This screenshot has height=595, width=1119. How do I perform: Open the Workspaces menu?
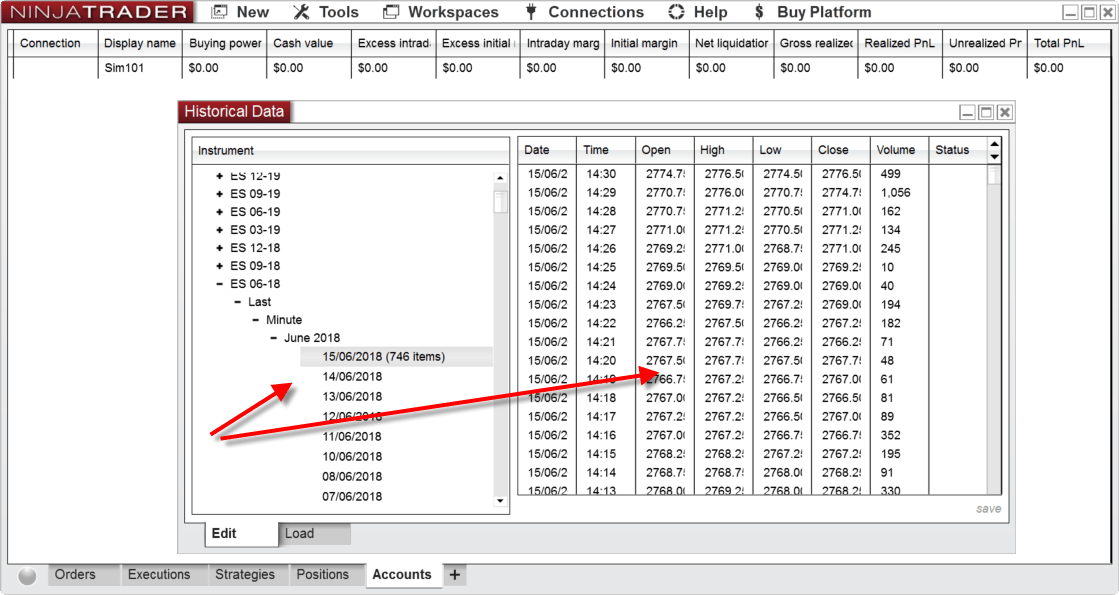tap(453, 12)
